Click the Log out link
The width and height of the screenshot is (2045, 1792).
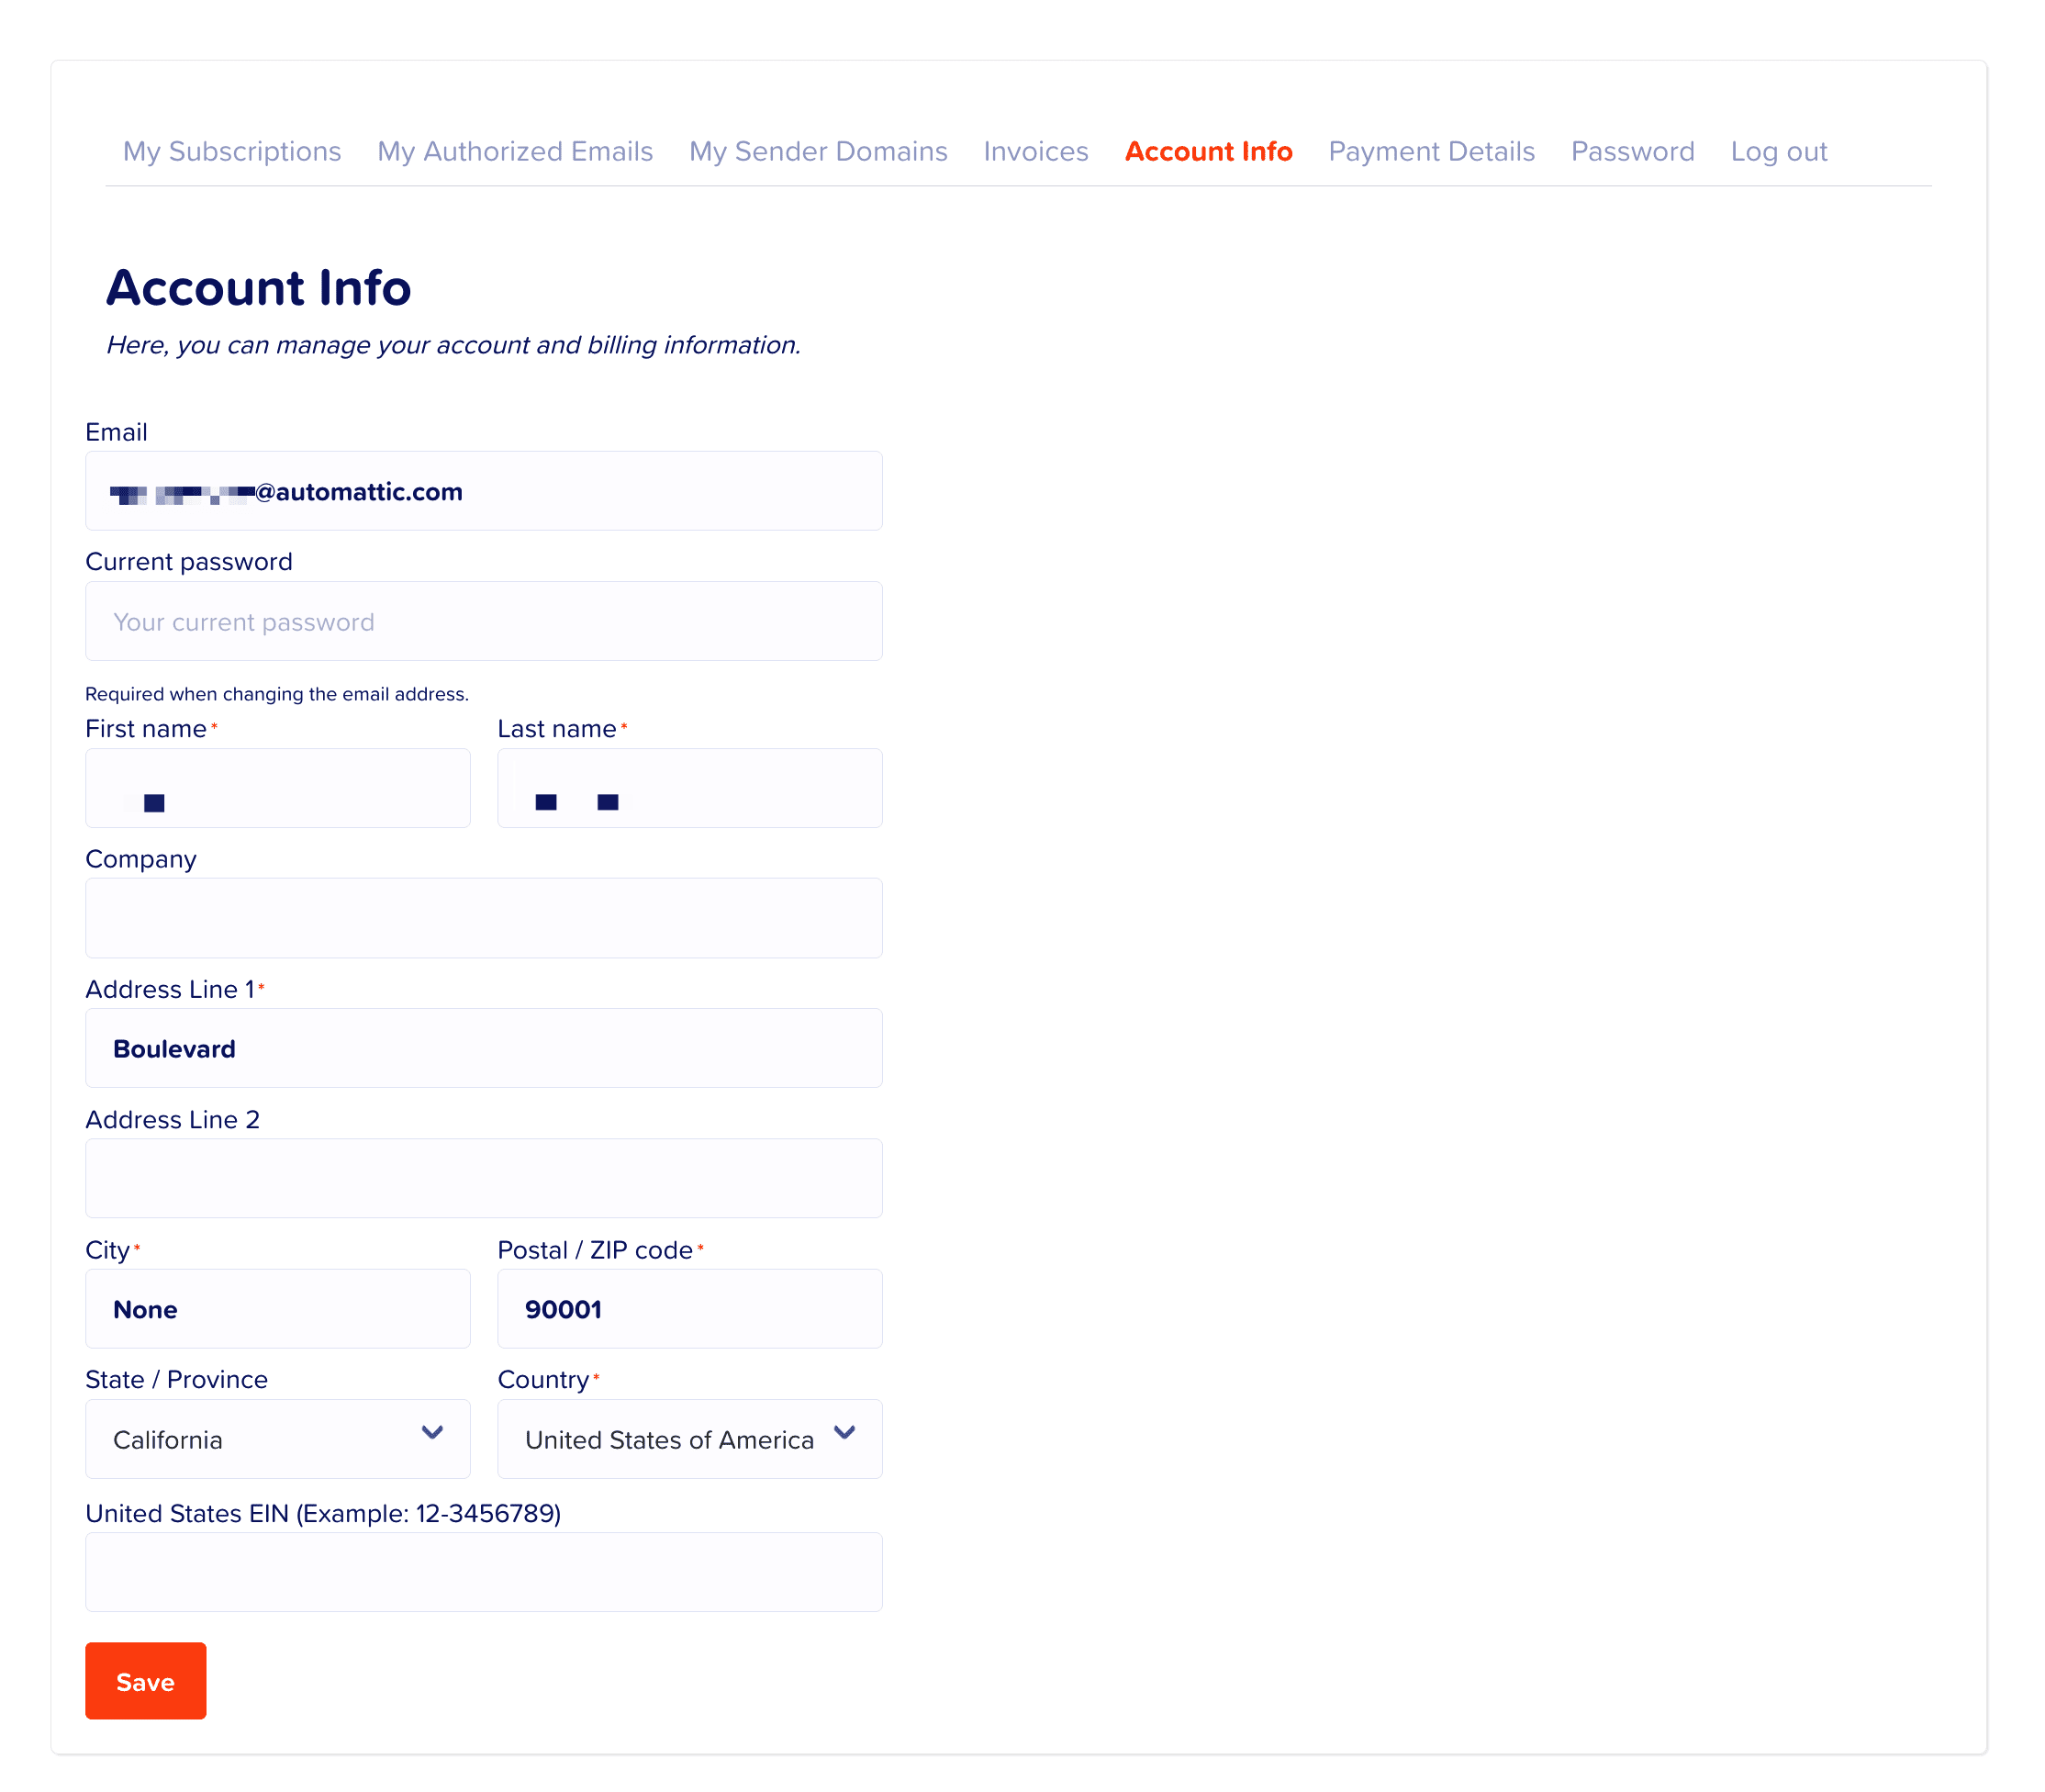pyautogui.click(x=1777, y=151)
